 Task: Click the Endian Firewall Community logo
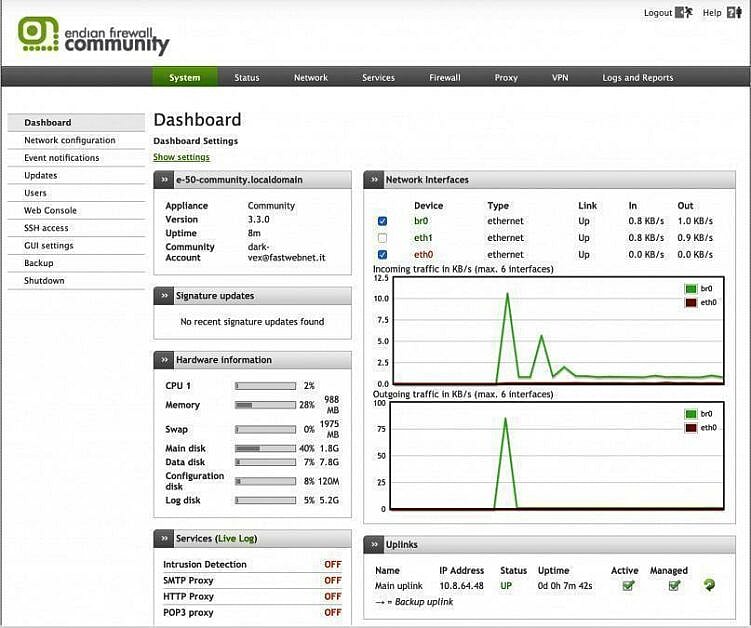[93, 35]
